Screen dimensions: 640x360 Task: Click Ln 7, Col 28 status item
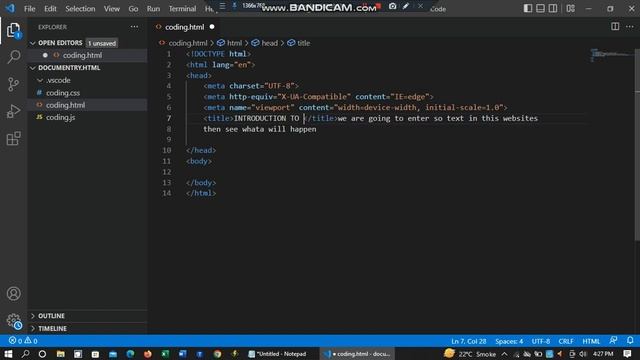pos(469,341)
